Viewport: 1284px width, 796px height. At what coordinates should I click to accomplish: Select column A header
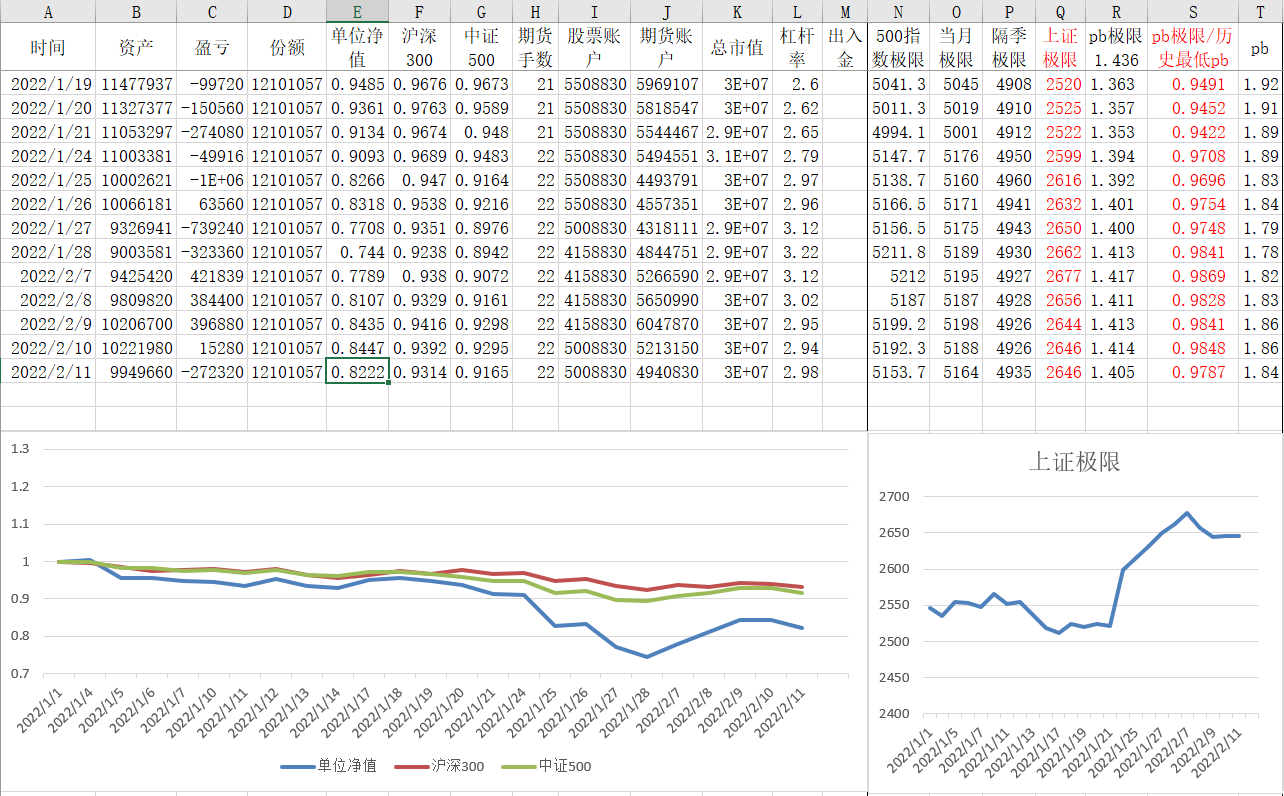(x=48, y=12)
